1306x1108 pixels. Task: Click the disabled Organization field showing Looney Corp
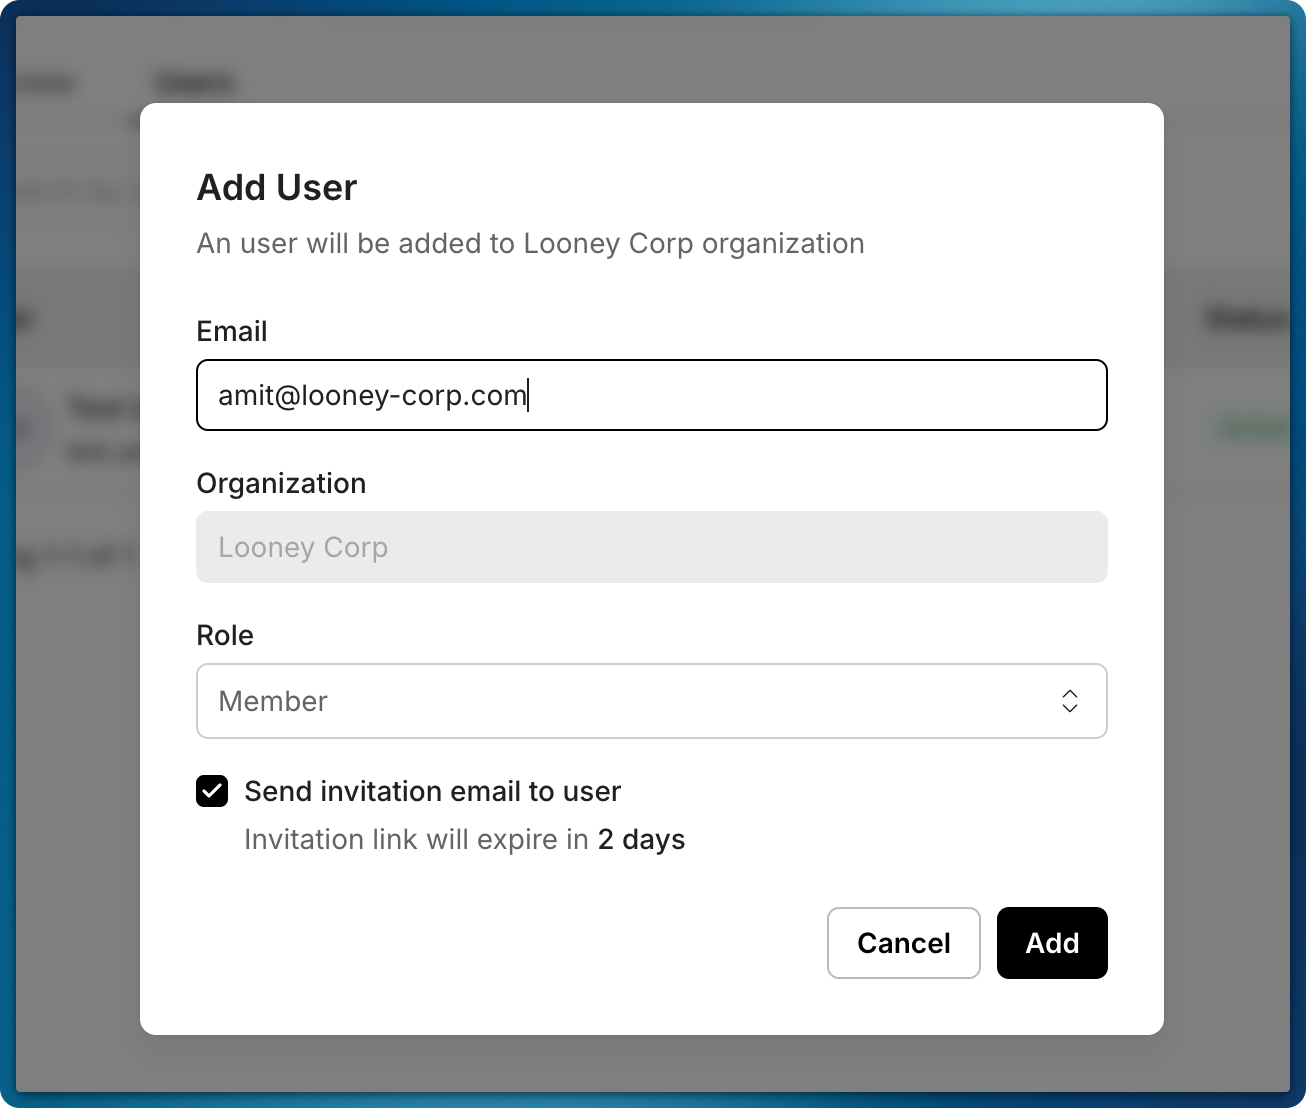pos(651,547)
